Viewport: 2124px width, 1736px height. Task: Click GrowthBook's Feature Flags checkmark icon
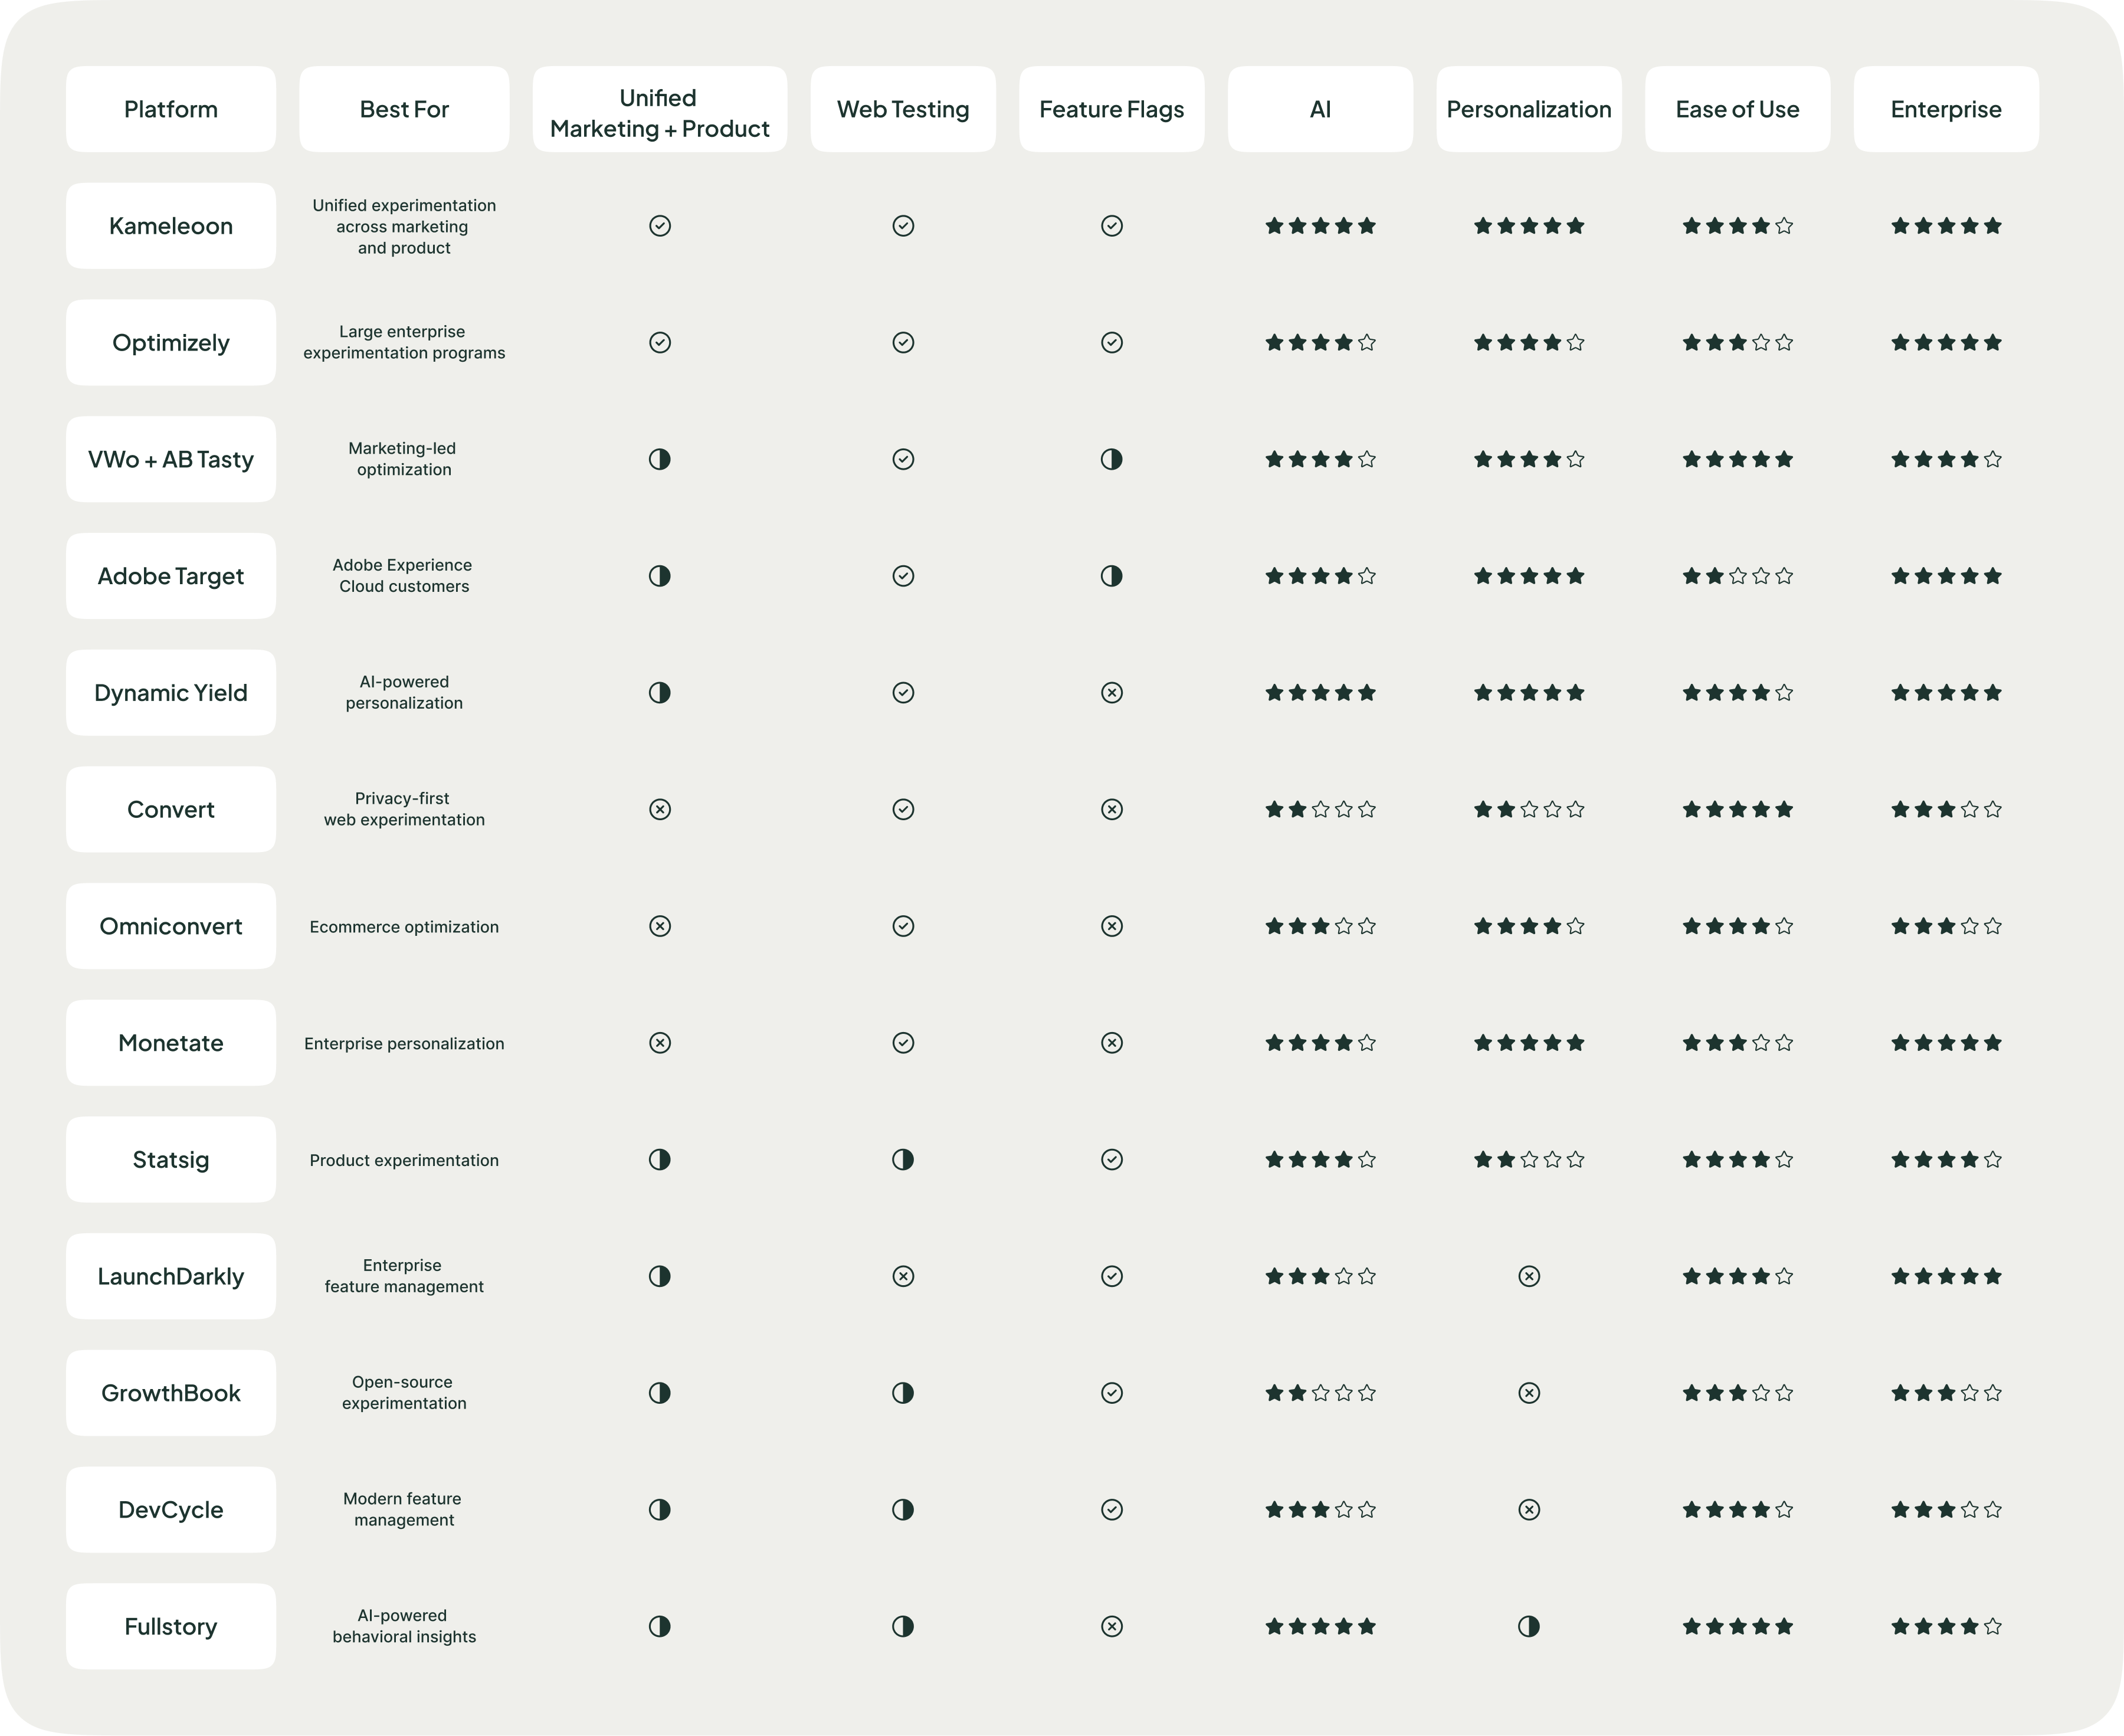tap(1112, 1393)
